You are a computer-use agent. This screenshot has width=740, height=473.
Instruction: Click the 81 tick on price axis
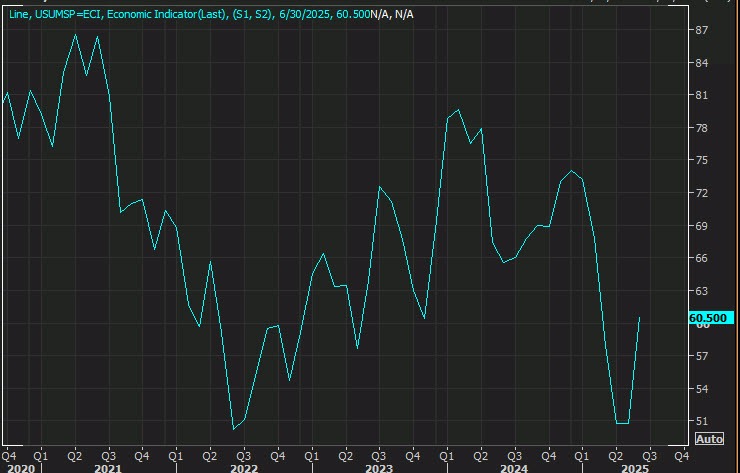pos(701,95)
